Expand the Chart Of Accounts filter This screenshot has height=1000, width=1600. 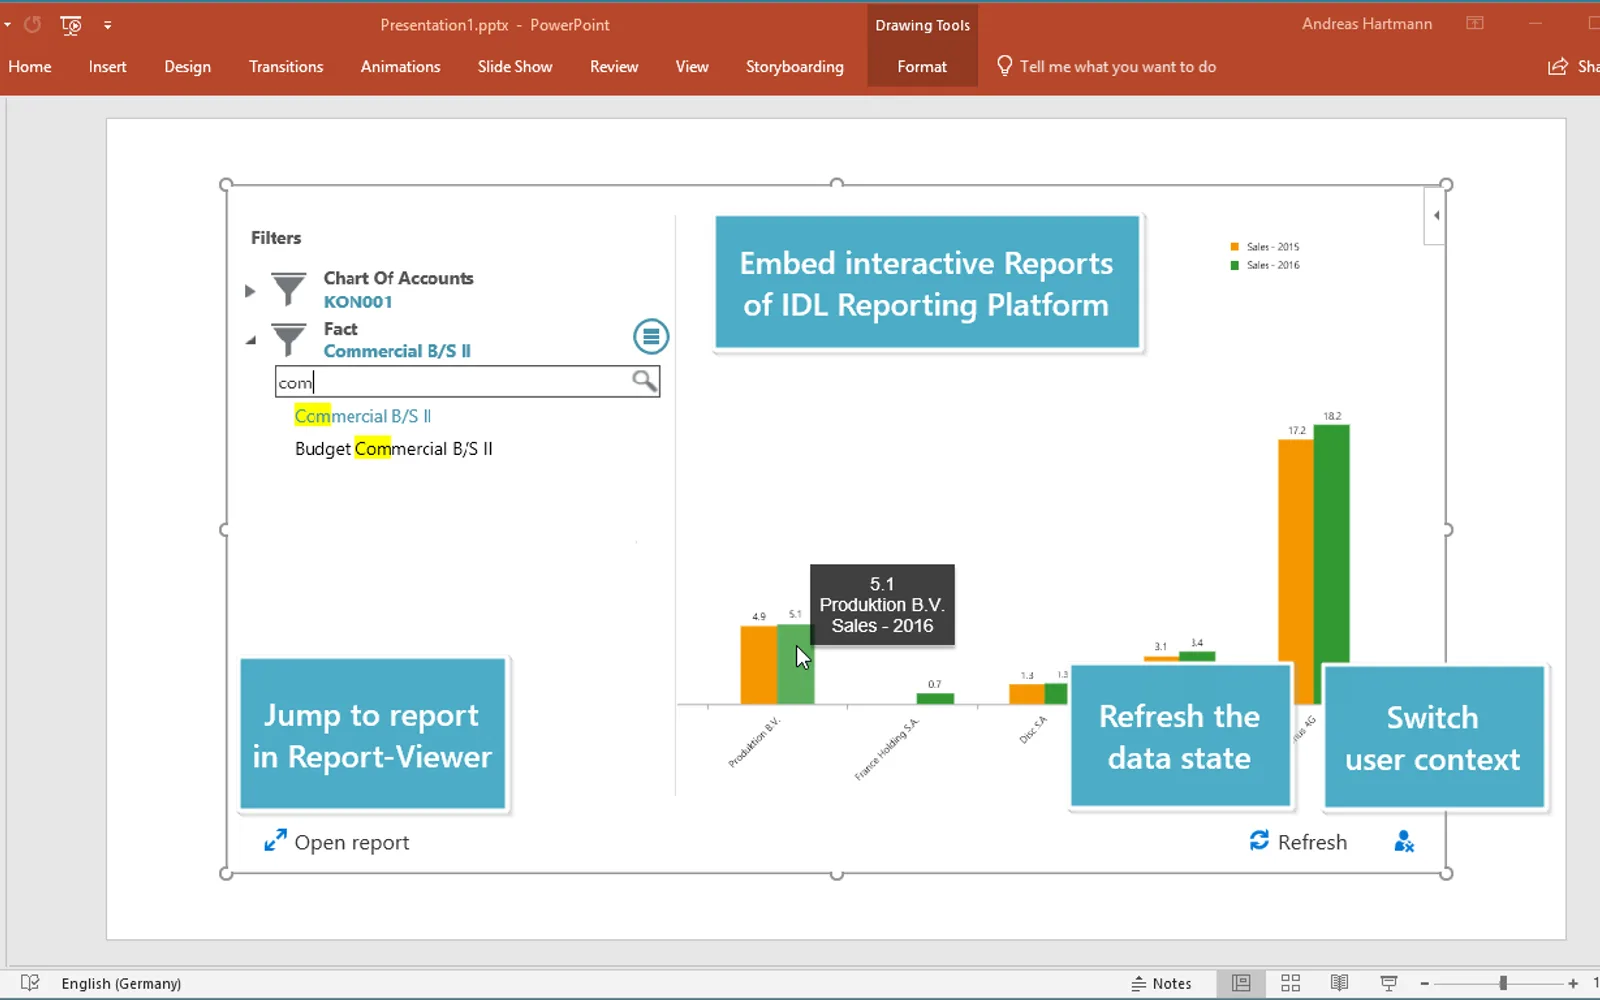tap(250, 291)
